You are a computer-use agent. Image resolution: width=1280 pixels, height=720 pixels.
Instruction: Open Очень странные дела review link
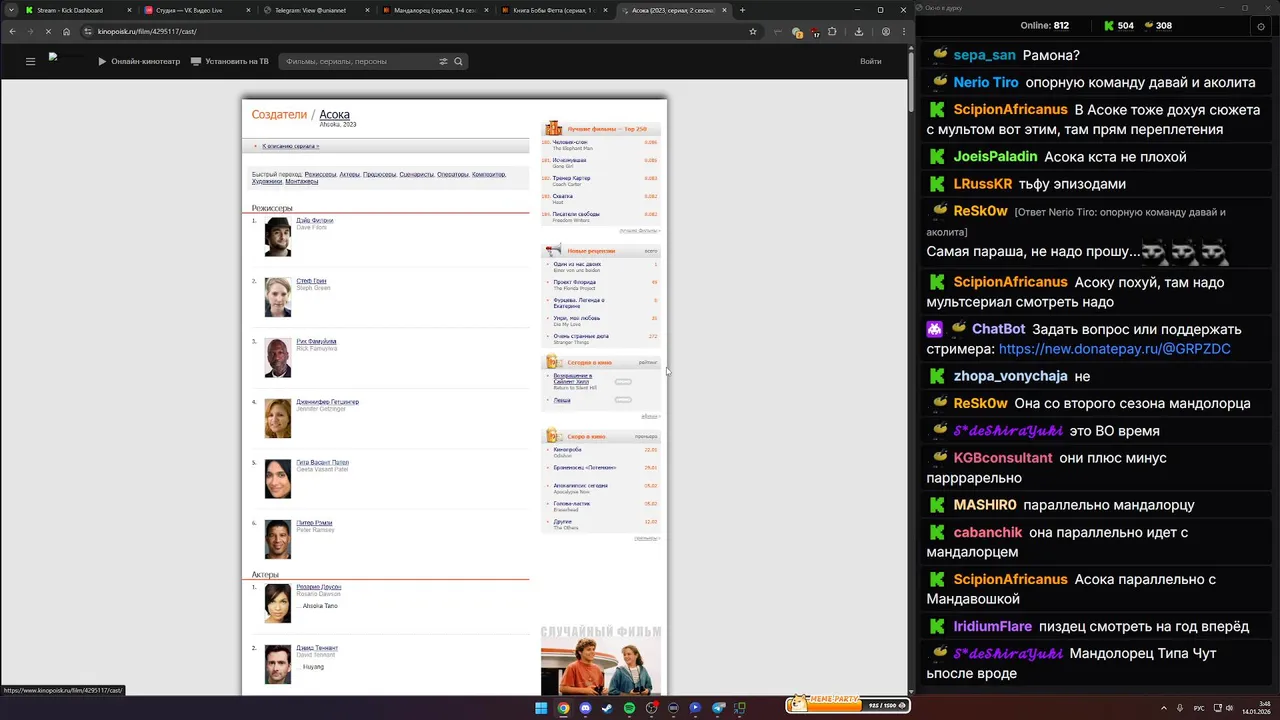(580, 336)
